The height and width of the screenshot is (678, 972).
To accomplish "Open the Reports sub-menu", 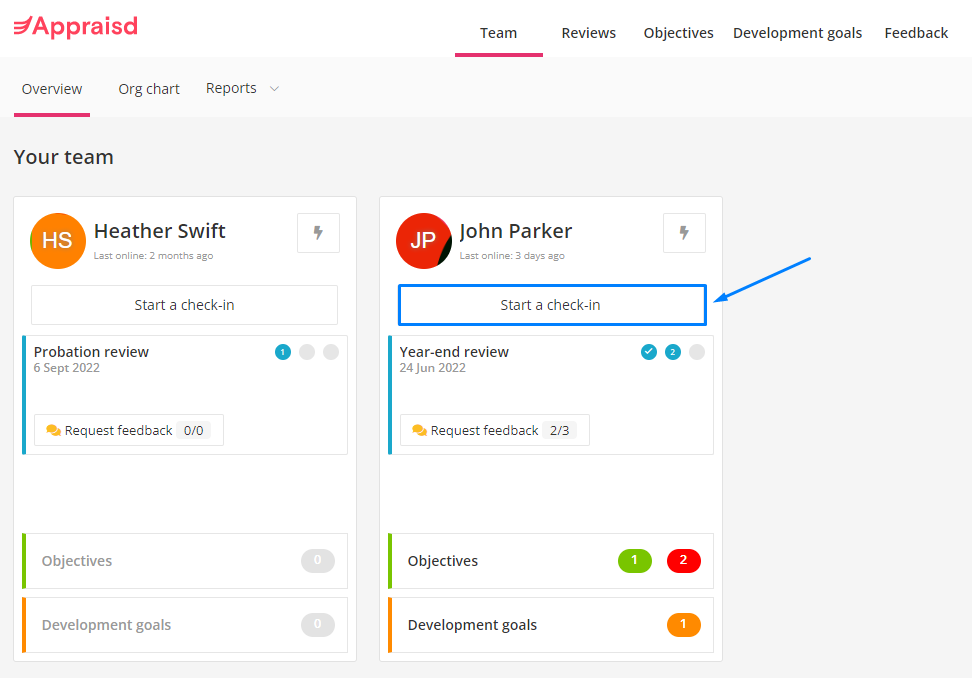I will point(242,89).
